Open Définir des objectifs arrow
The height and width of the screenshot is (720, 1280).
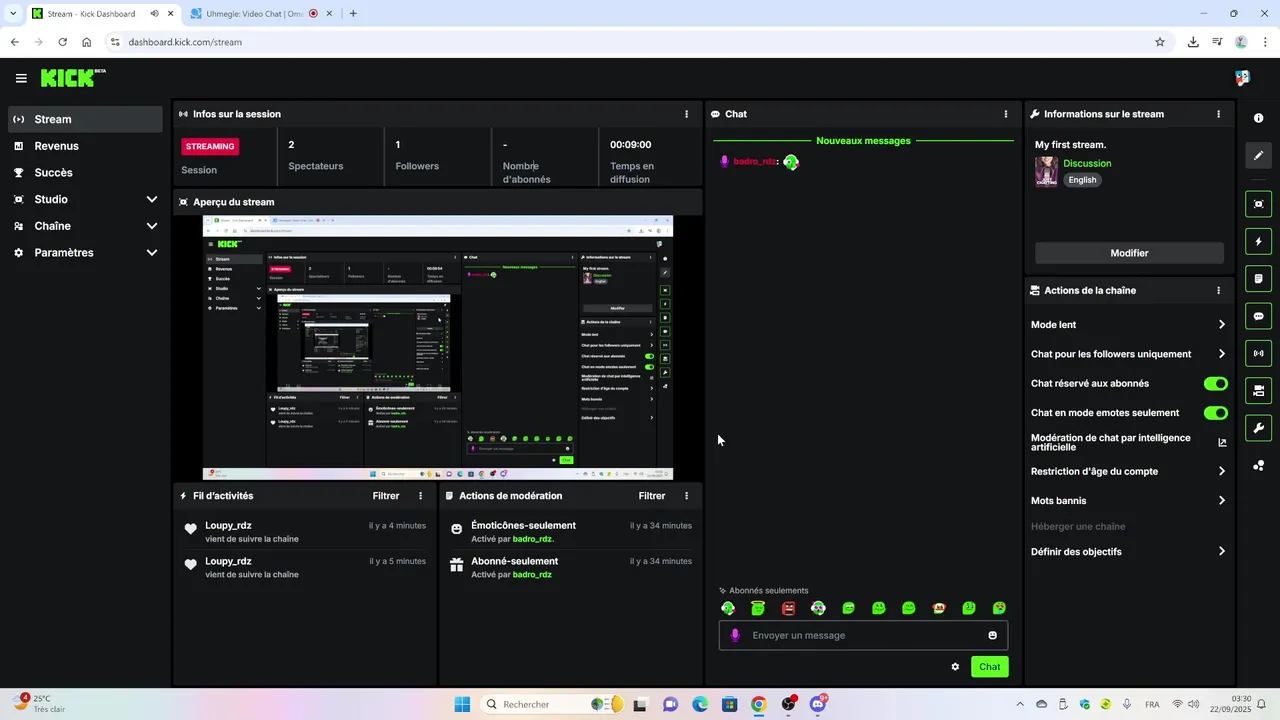(x=1222, y=552)
